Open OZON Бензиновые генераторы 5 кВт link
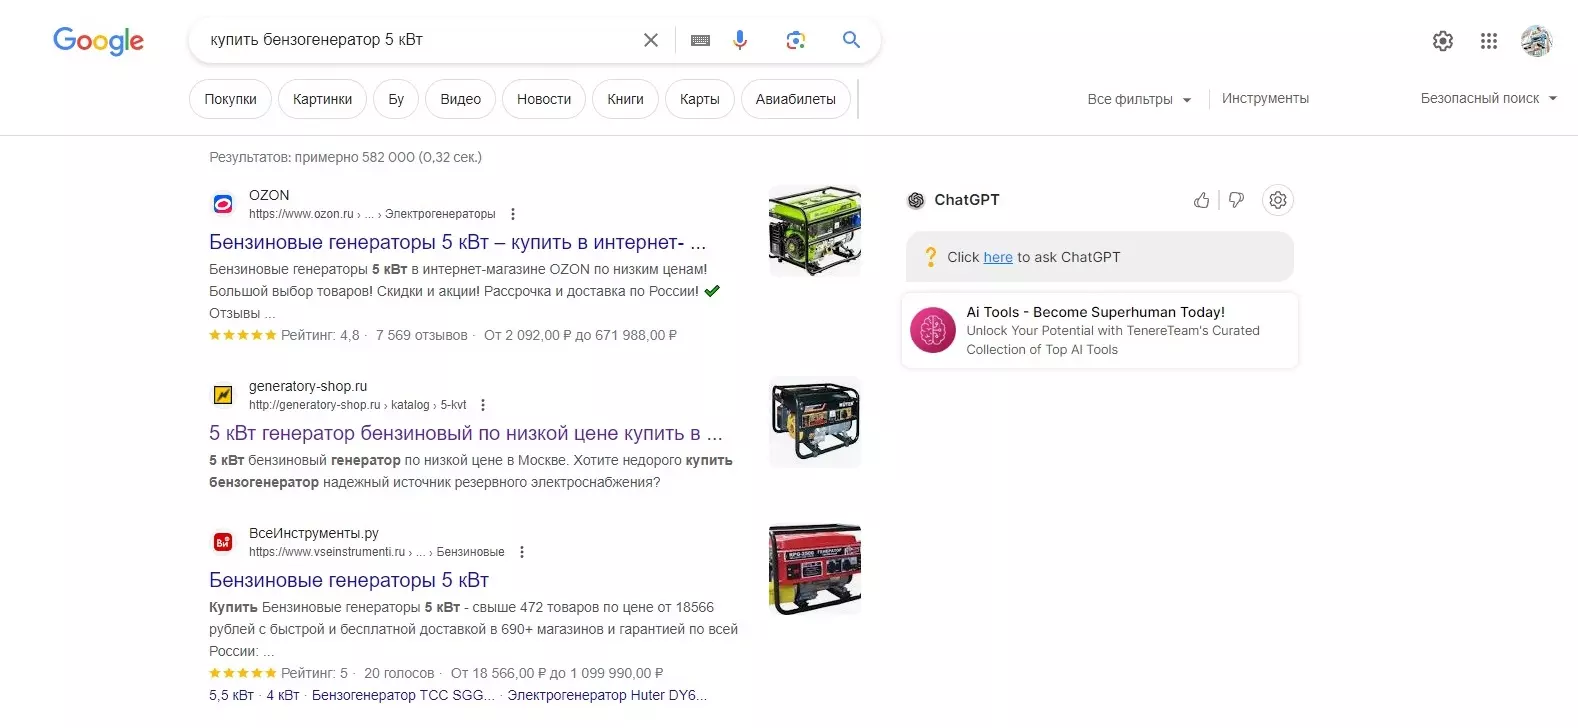This screenshot has width=1578, height=728. point(457,242)
